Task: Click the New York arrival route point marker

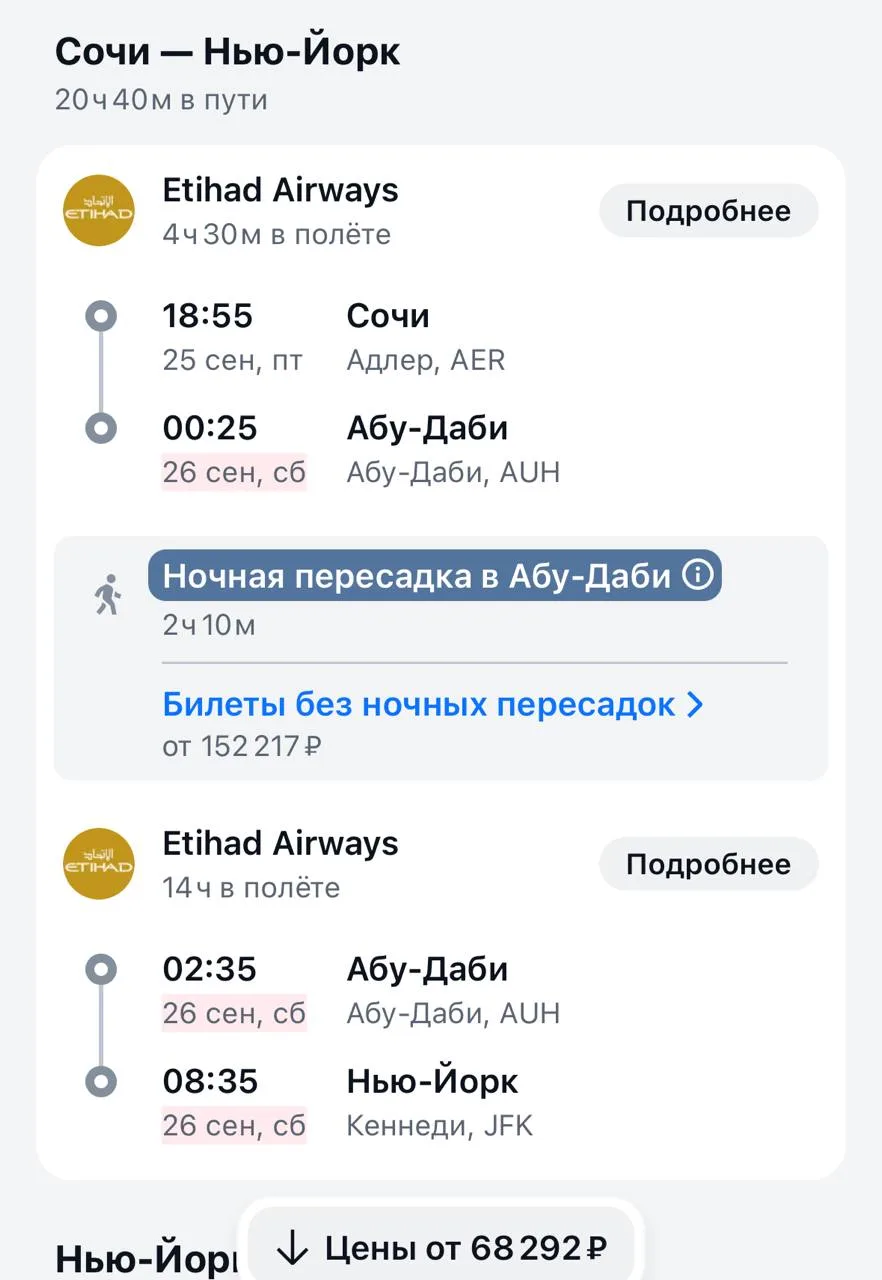Action: coord(101,1081)
